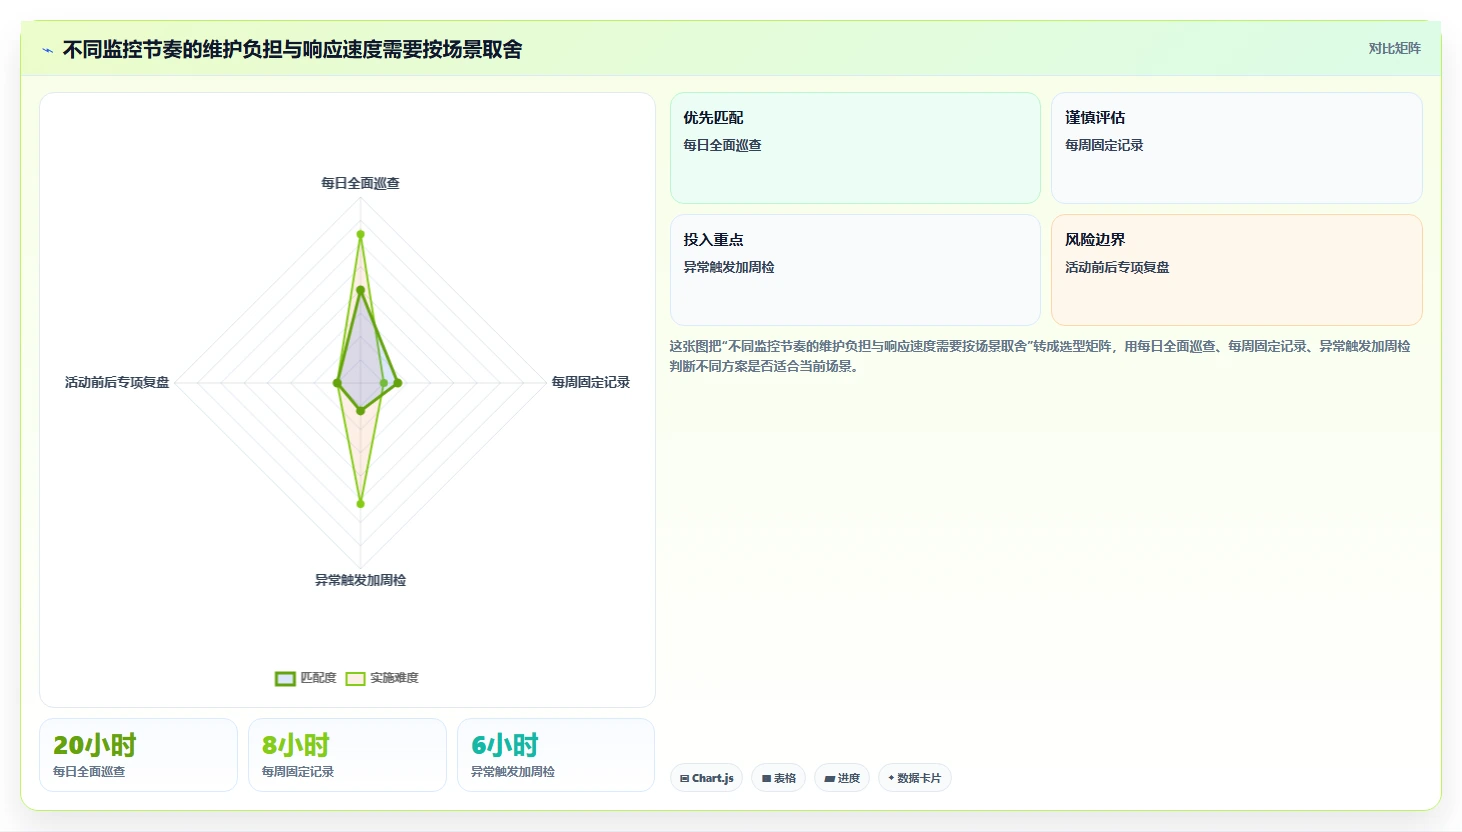The image size is (1462, 832).
Task: Open the 投入重点 matrix card
Action: coord(855,270)
